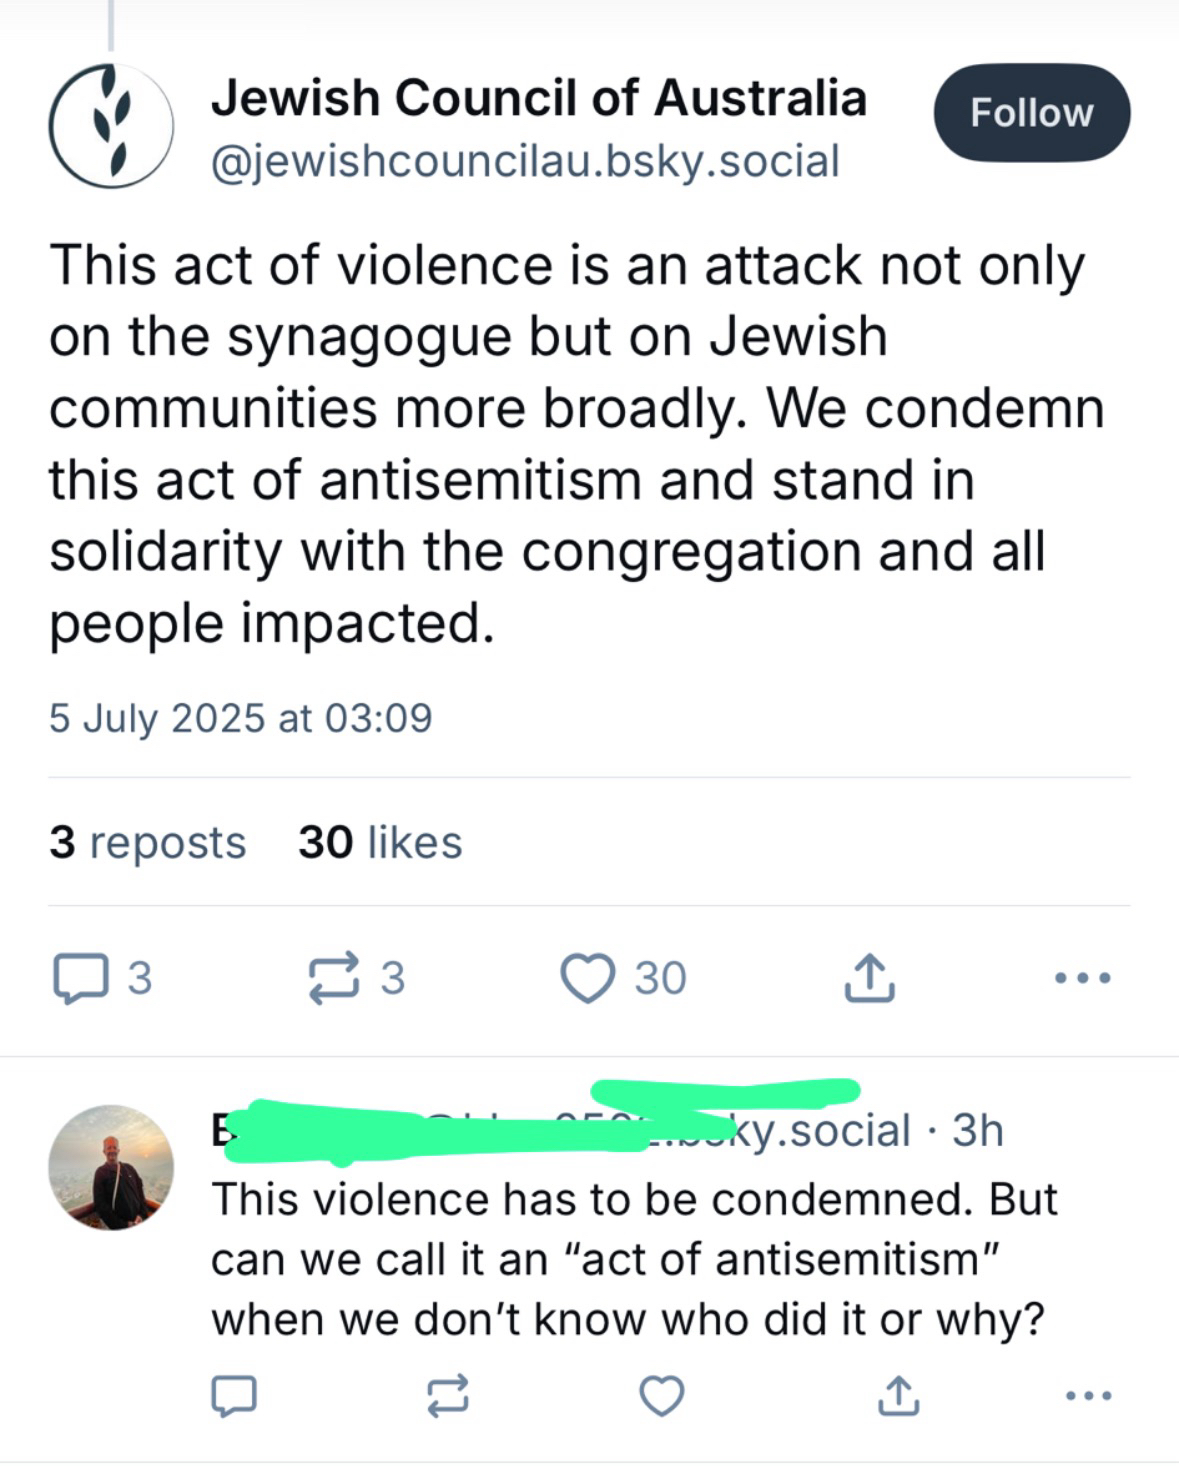Share the main post
This screenshot has height=1468, width=1179.
[869, 978]
